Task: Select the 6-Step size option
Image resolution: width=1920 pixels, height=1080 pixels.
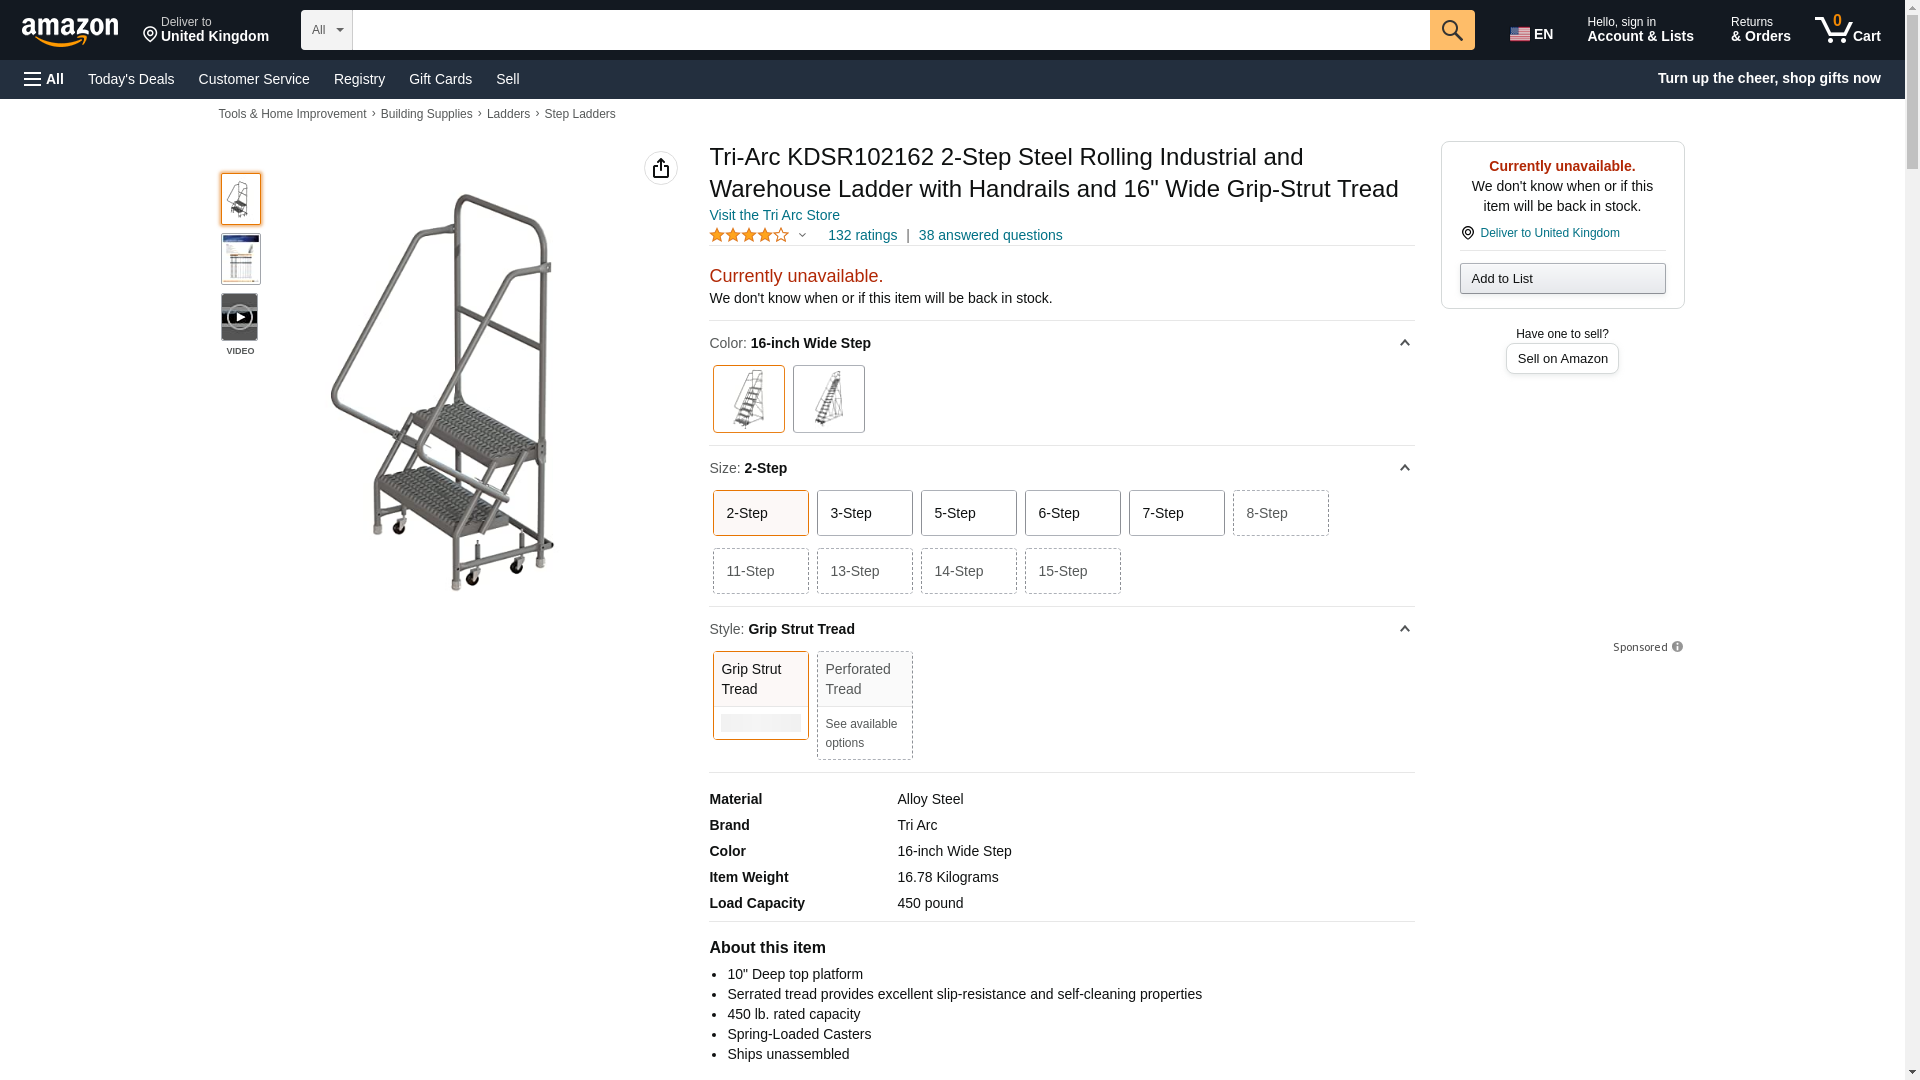Action: pos(1072,513)
